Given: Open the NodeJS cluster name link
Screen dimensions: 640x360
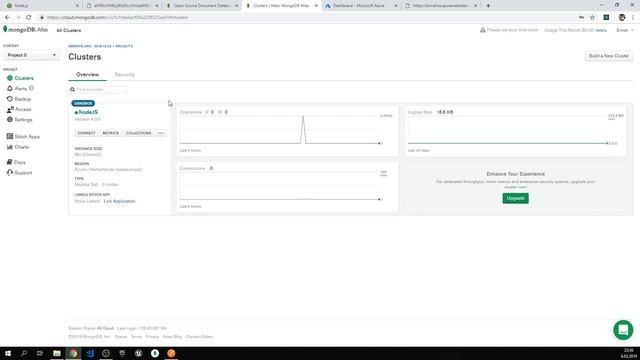Looking at the screenshot, I should coord(88,112).
